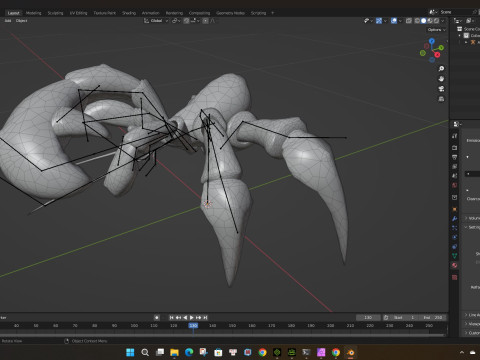The image size is (480, 360).
Task: Switch to wireframe viewport shading
Action: pos(417,21)
